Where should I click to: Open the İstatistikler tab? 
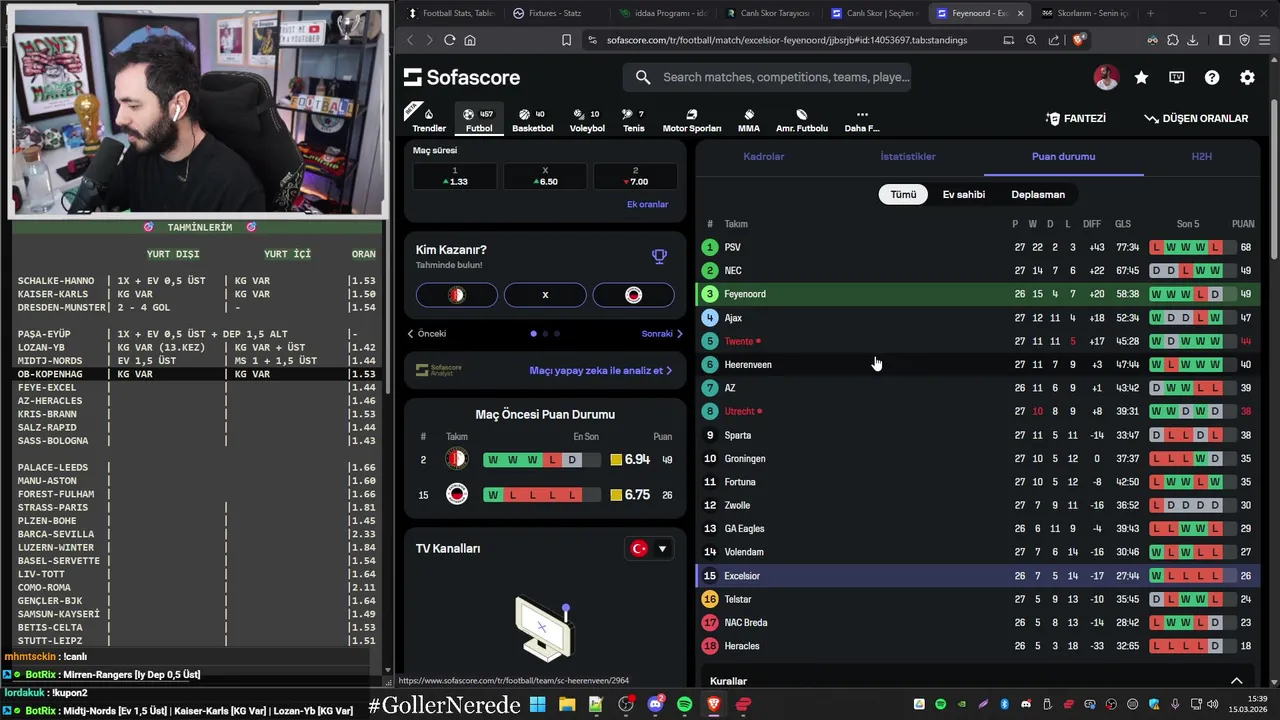[x=908, y=156]
